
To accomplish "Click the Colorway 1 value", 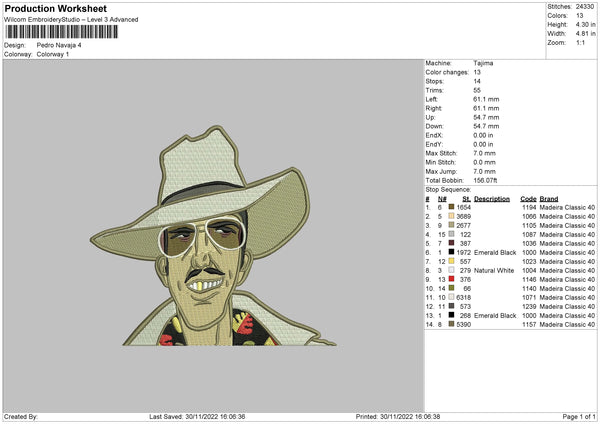I will 53,54.
